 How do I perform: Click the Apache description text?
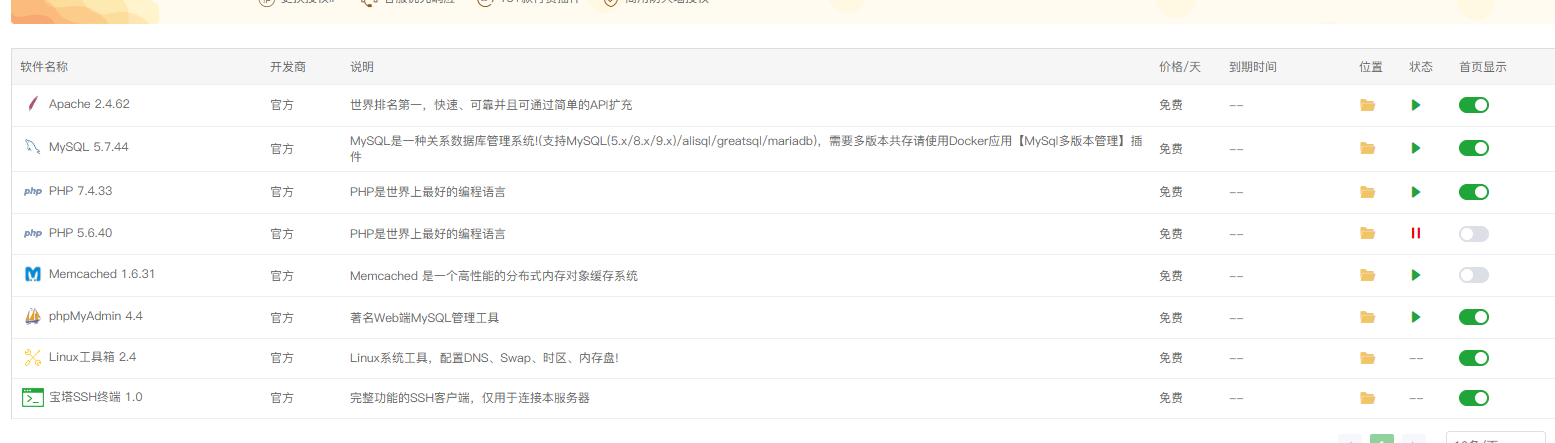(x=491, y=105)
